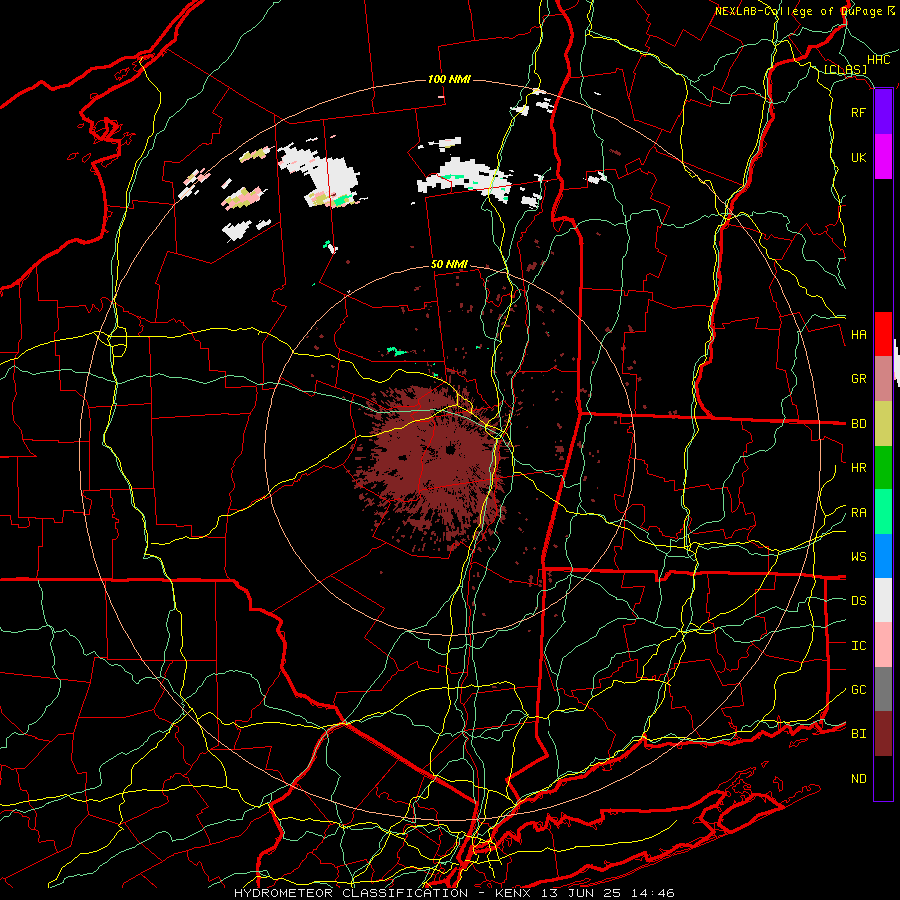900x900 pixels.
Task: Select the light pink IC swatch
Action: pos(883,645)
